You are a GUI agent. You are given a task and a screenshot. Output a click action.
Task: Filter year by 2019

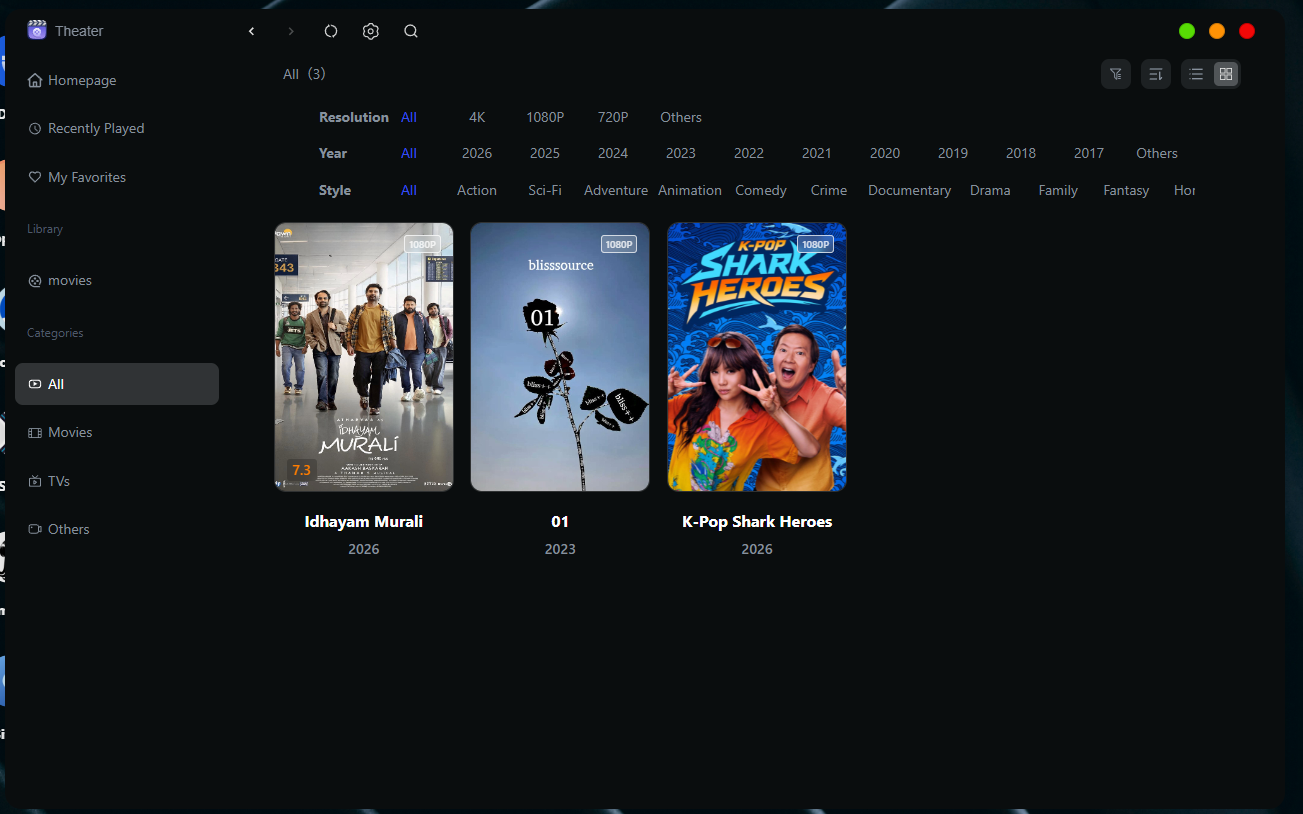[x=953, y=153]
